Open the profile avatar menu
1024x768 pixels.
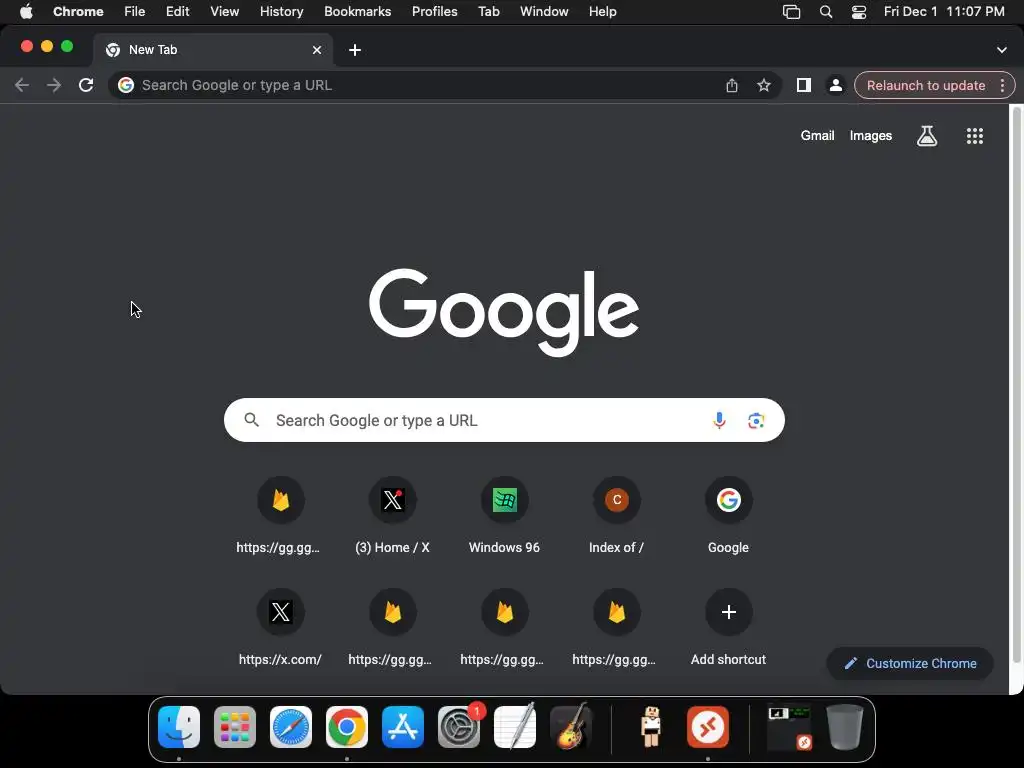835,85
